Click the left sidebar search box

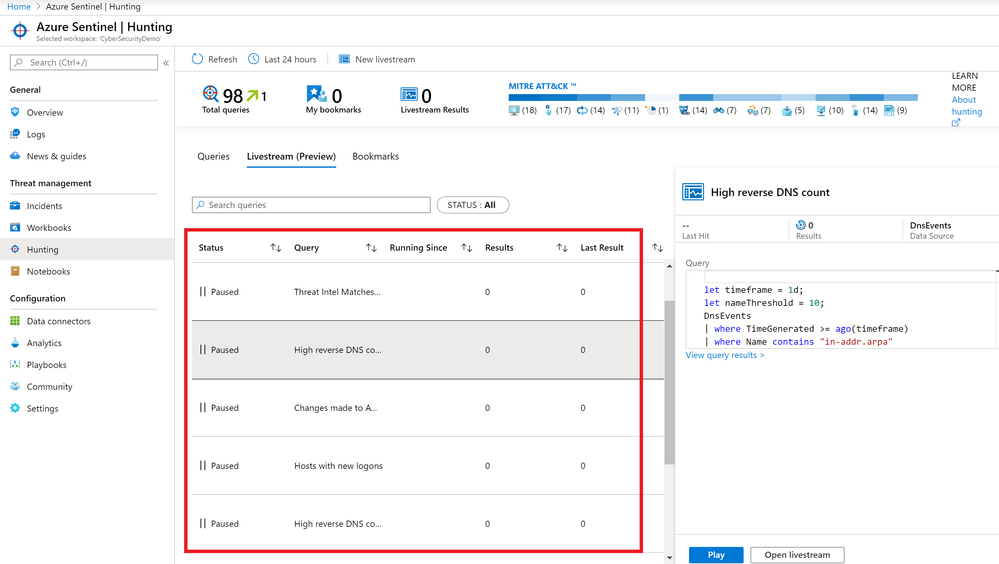pyautogui.click(x=83, y=62)
